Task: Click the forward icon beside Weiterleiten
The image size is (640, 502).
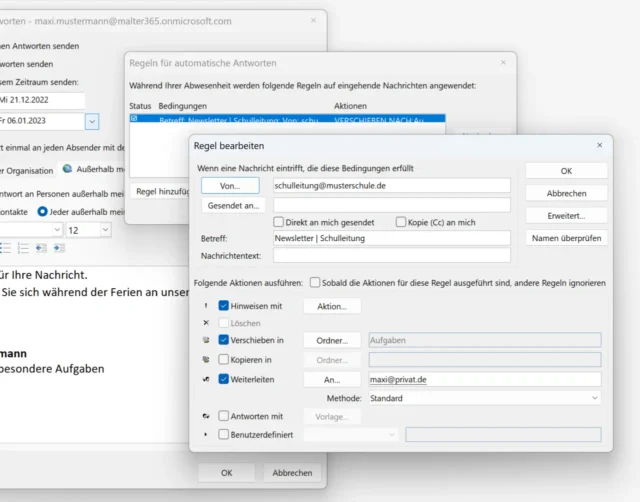Action: tap(206, 379)
